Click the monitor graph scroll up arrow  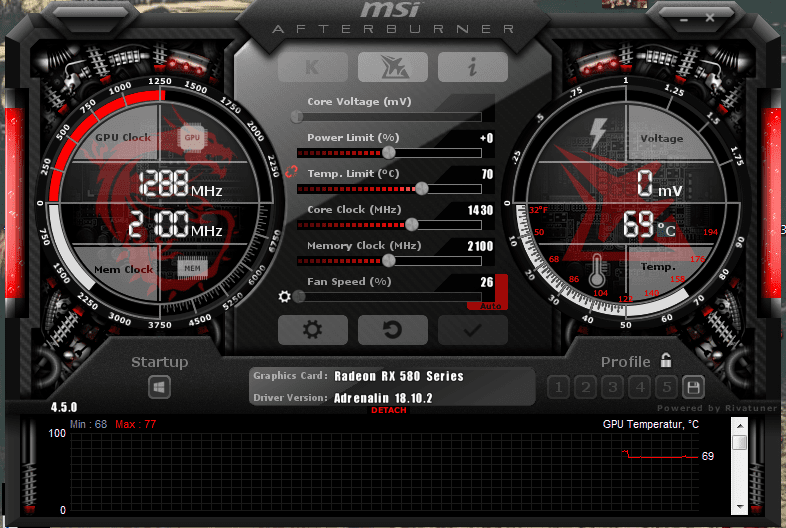[x=739, y=426]
